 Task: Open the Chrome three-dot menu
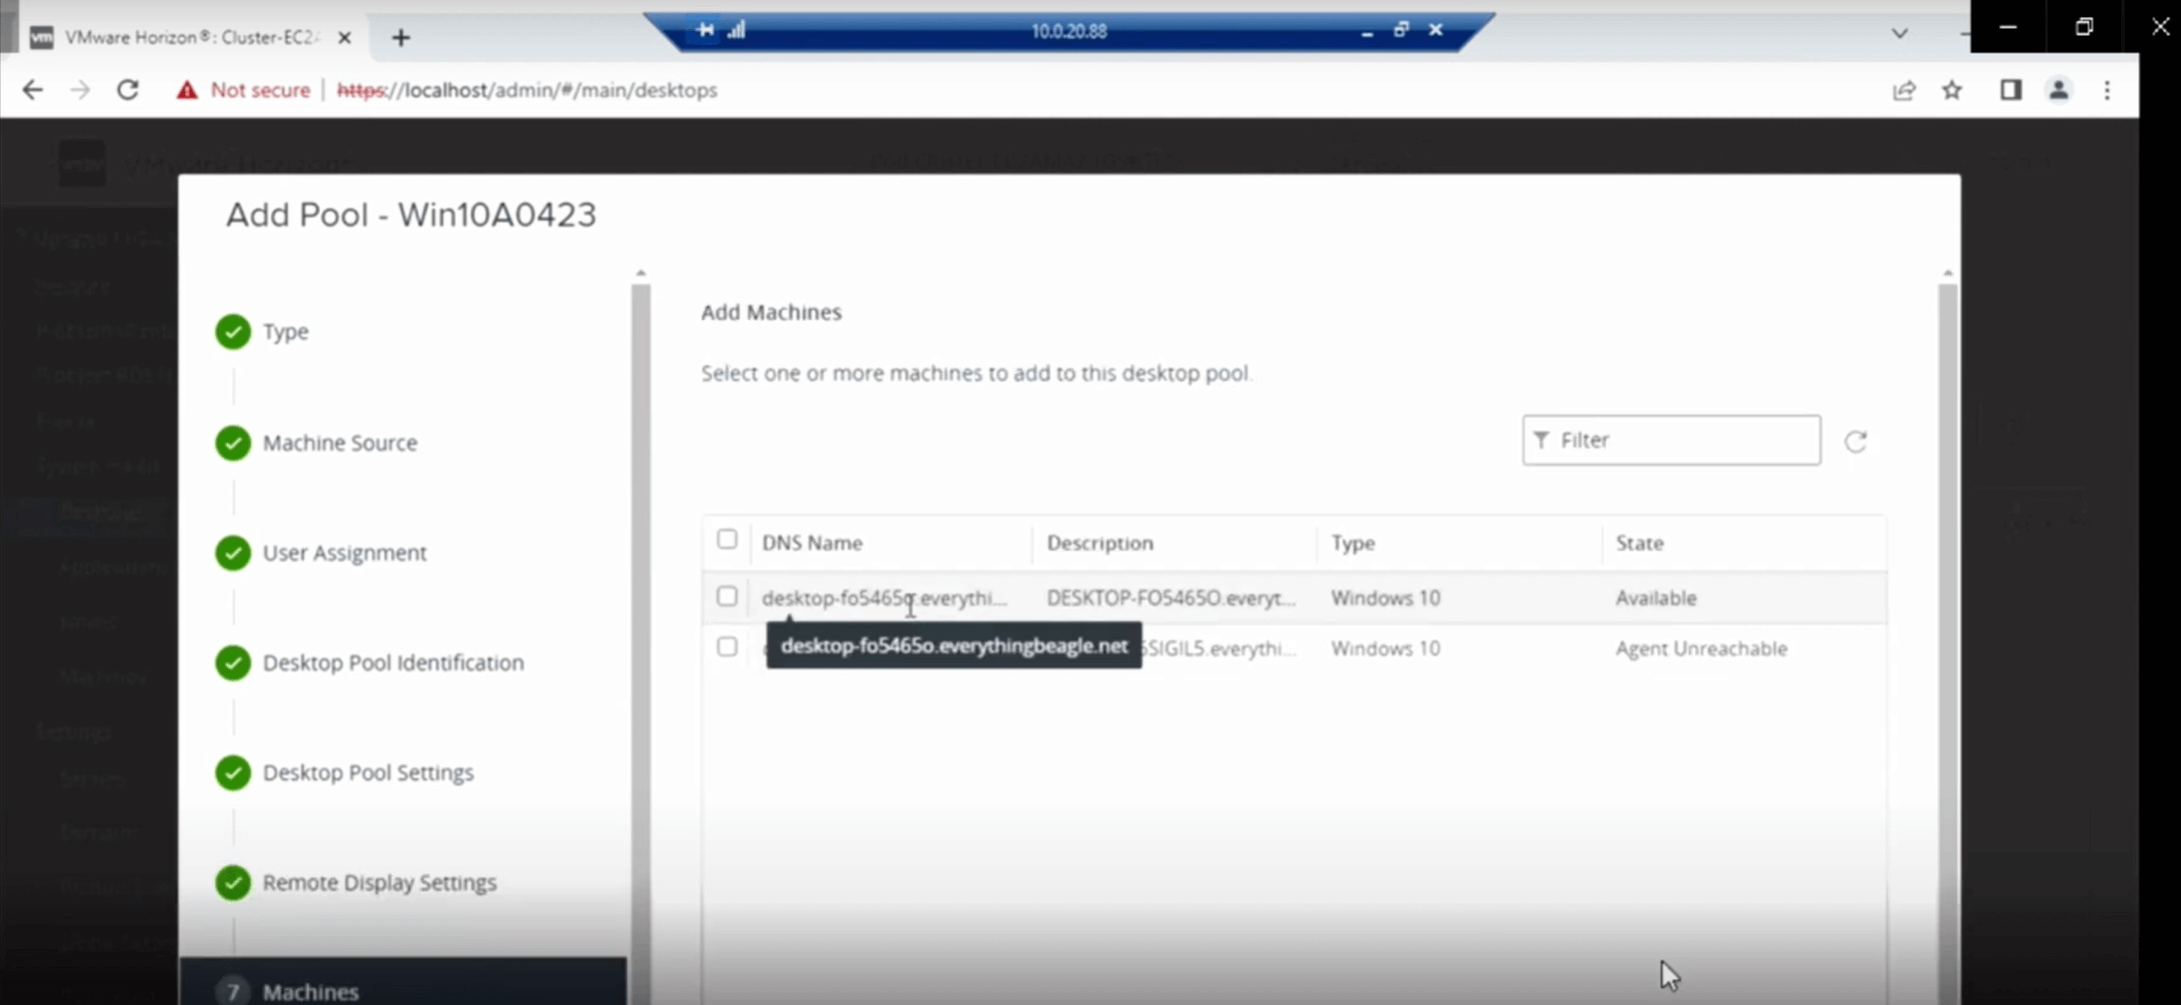click(x=2107, y=90)
